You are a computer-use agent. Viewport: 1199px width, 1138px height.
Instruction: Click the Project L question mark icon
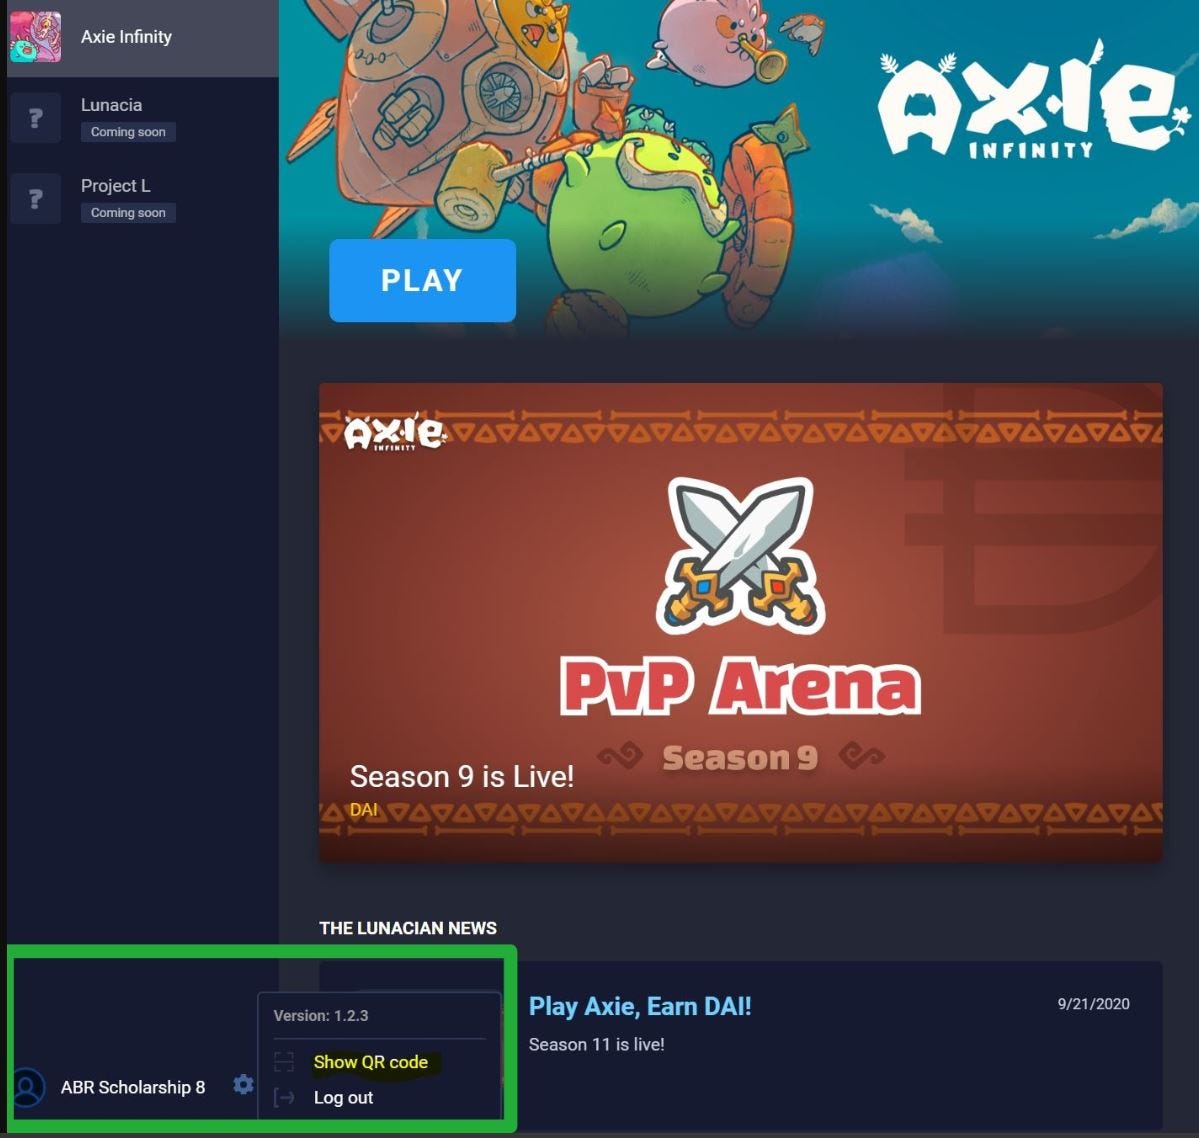(x=35, y=199)
